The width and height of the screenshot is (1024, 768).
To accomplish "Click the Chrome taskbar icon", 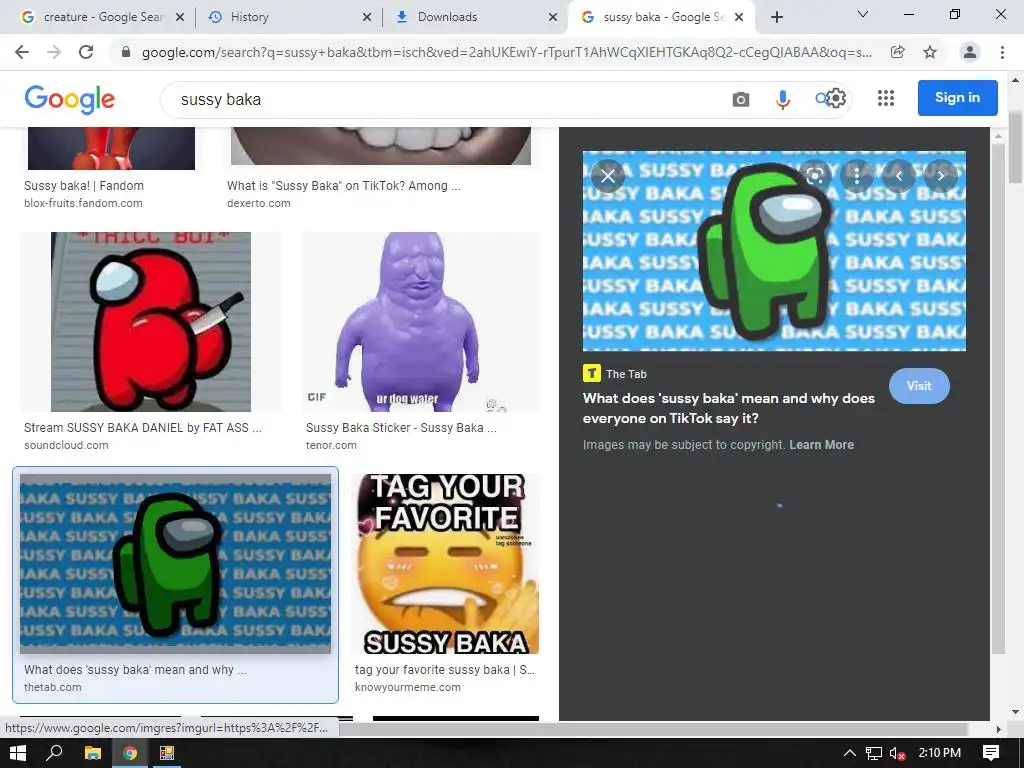I will 130,753.
